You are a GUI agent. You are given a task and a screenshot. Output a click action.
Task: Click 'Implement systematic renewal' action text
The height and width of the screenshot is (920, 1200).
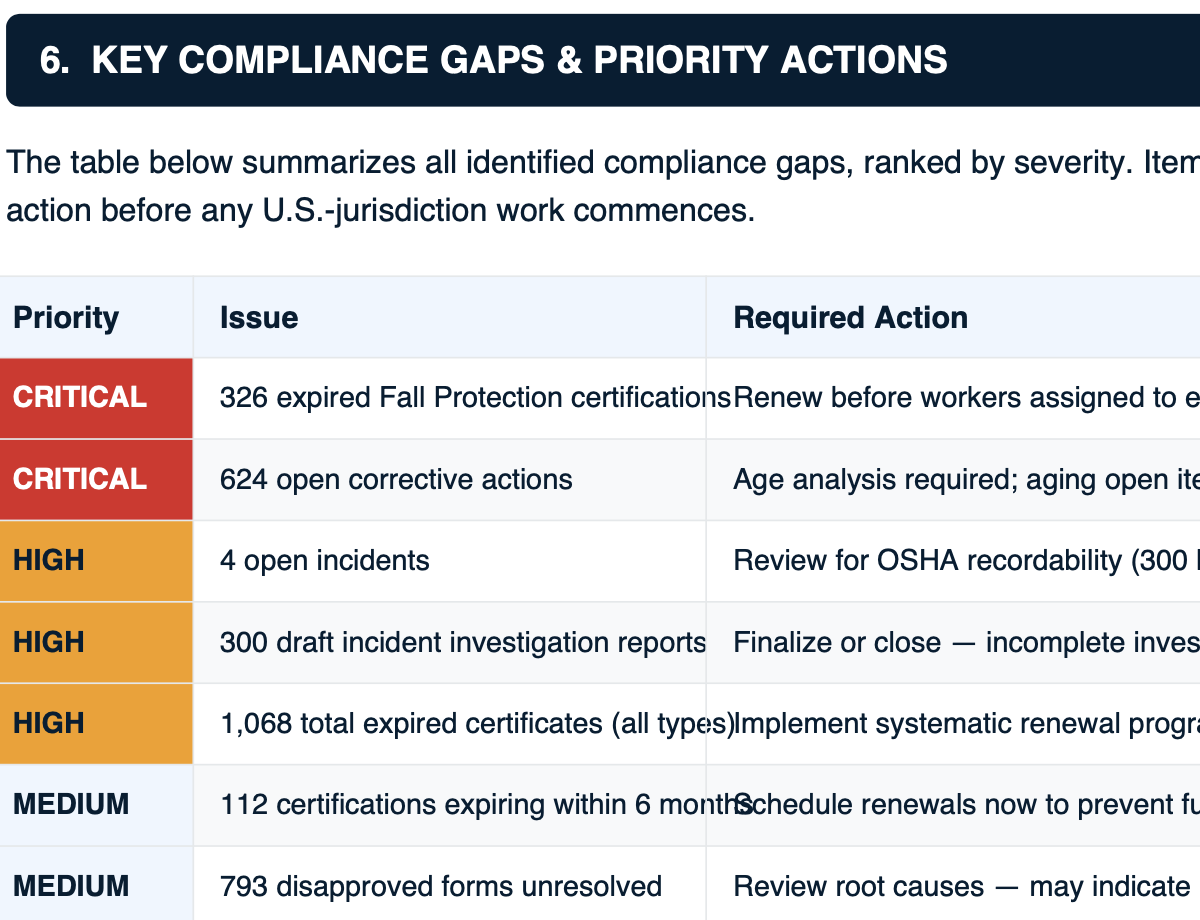967,724
